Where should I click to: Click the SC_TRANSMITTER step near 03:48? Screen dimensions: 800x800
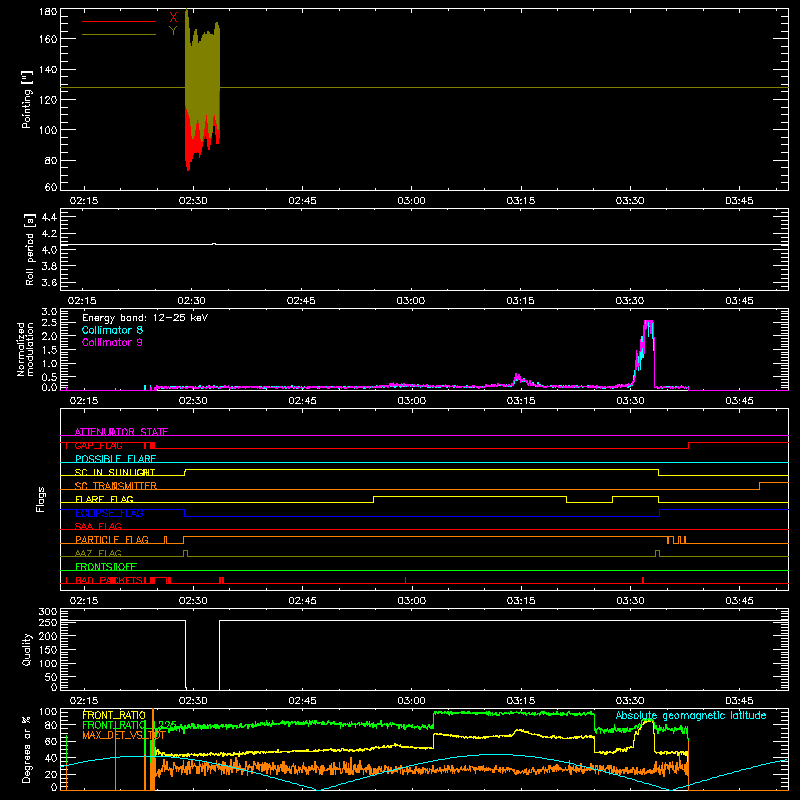760,486
